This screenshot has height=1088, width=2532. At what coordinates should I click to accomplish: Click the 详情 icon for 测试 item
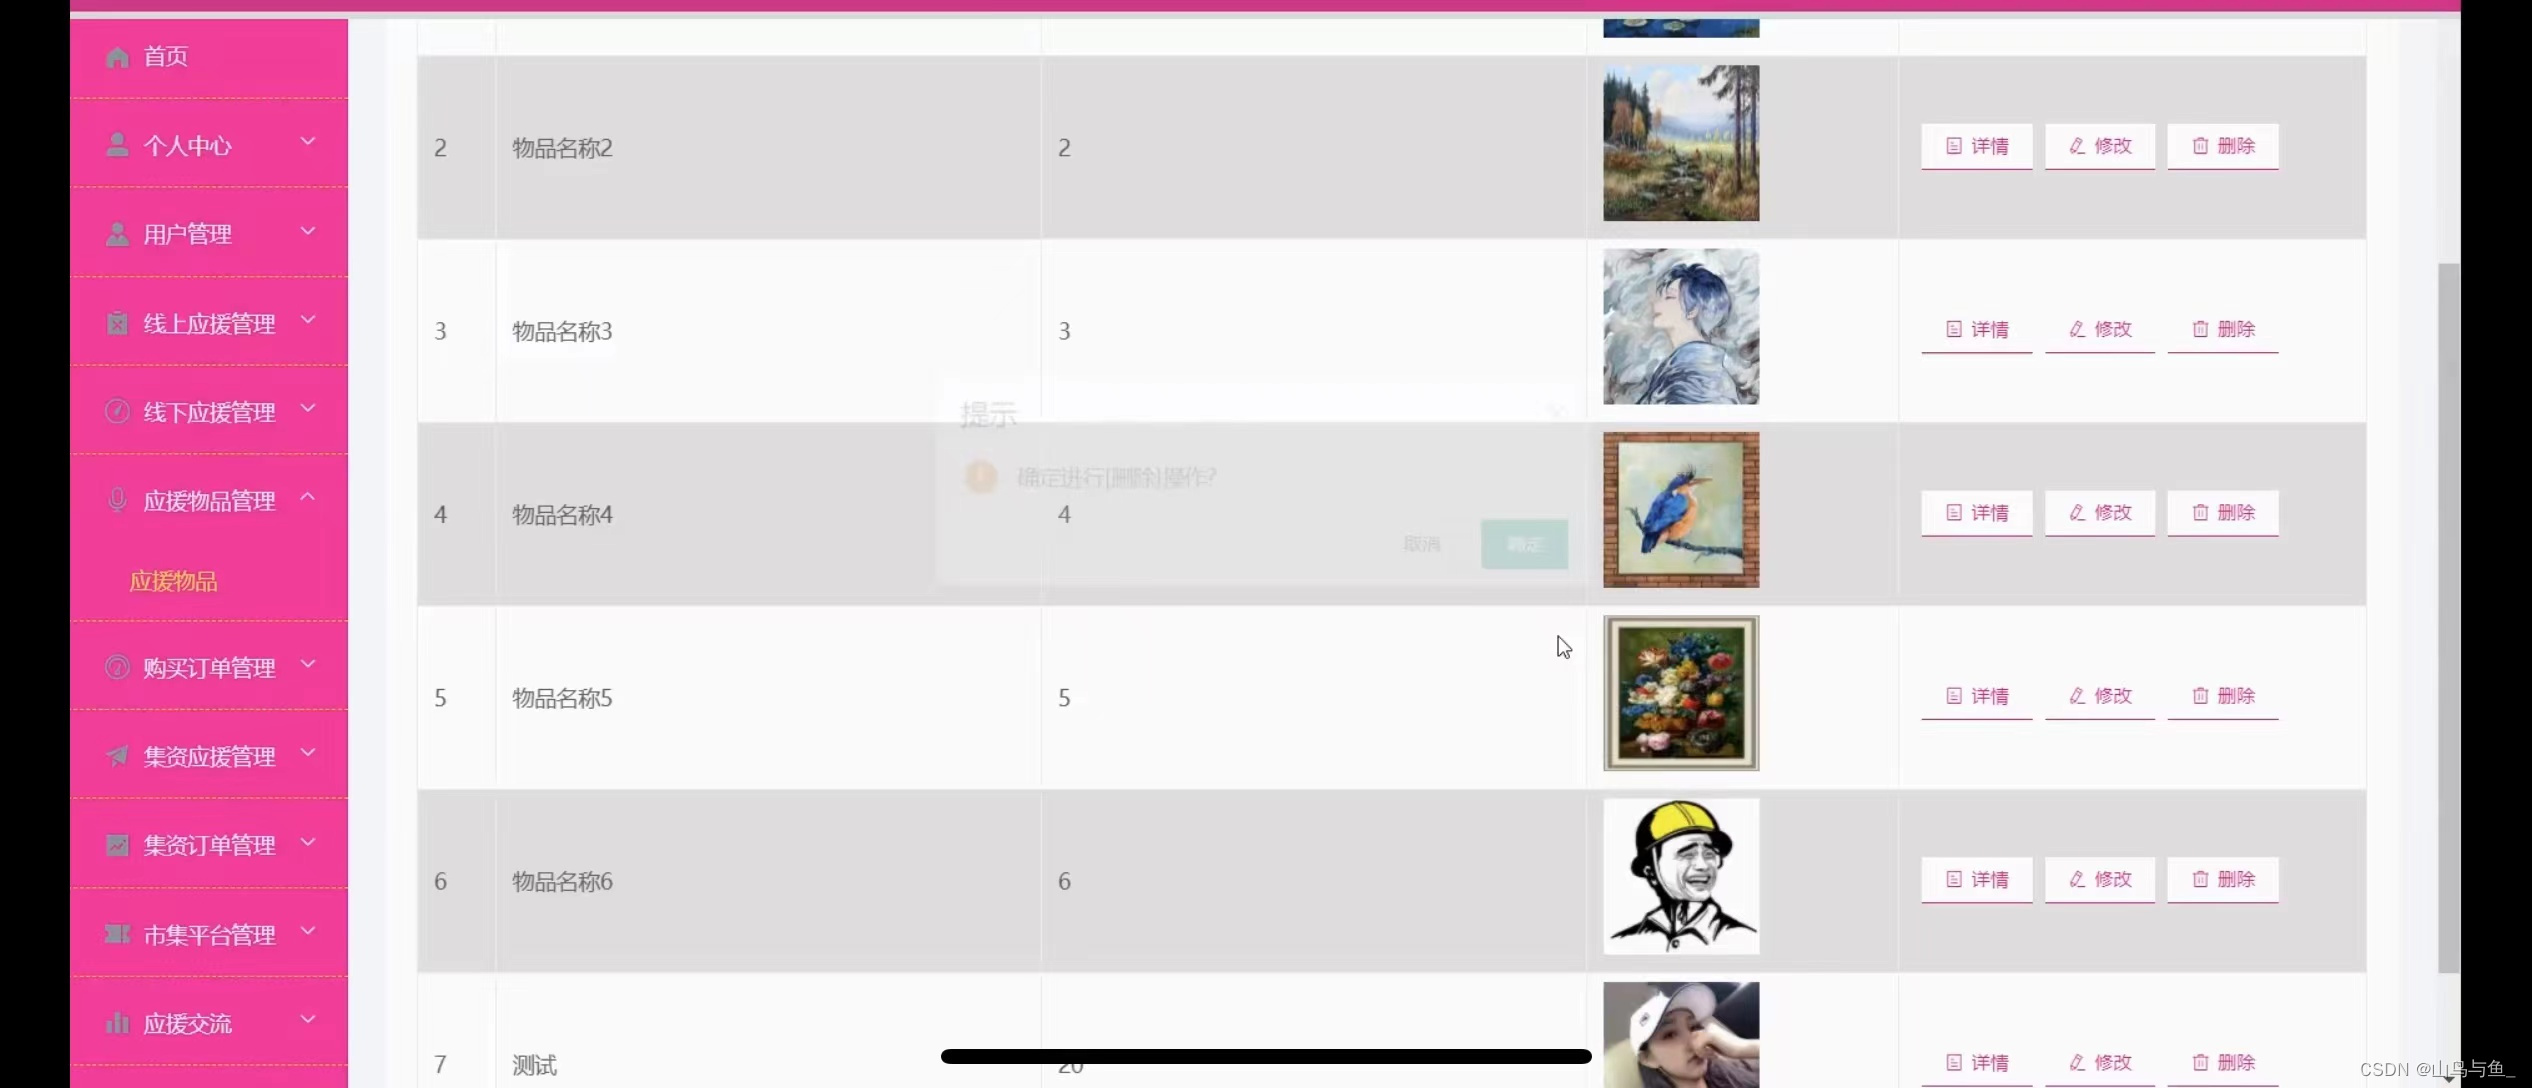pos(1977,1062)
